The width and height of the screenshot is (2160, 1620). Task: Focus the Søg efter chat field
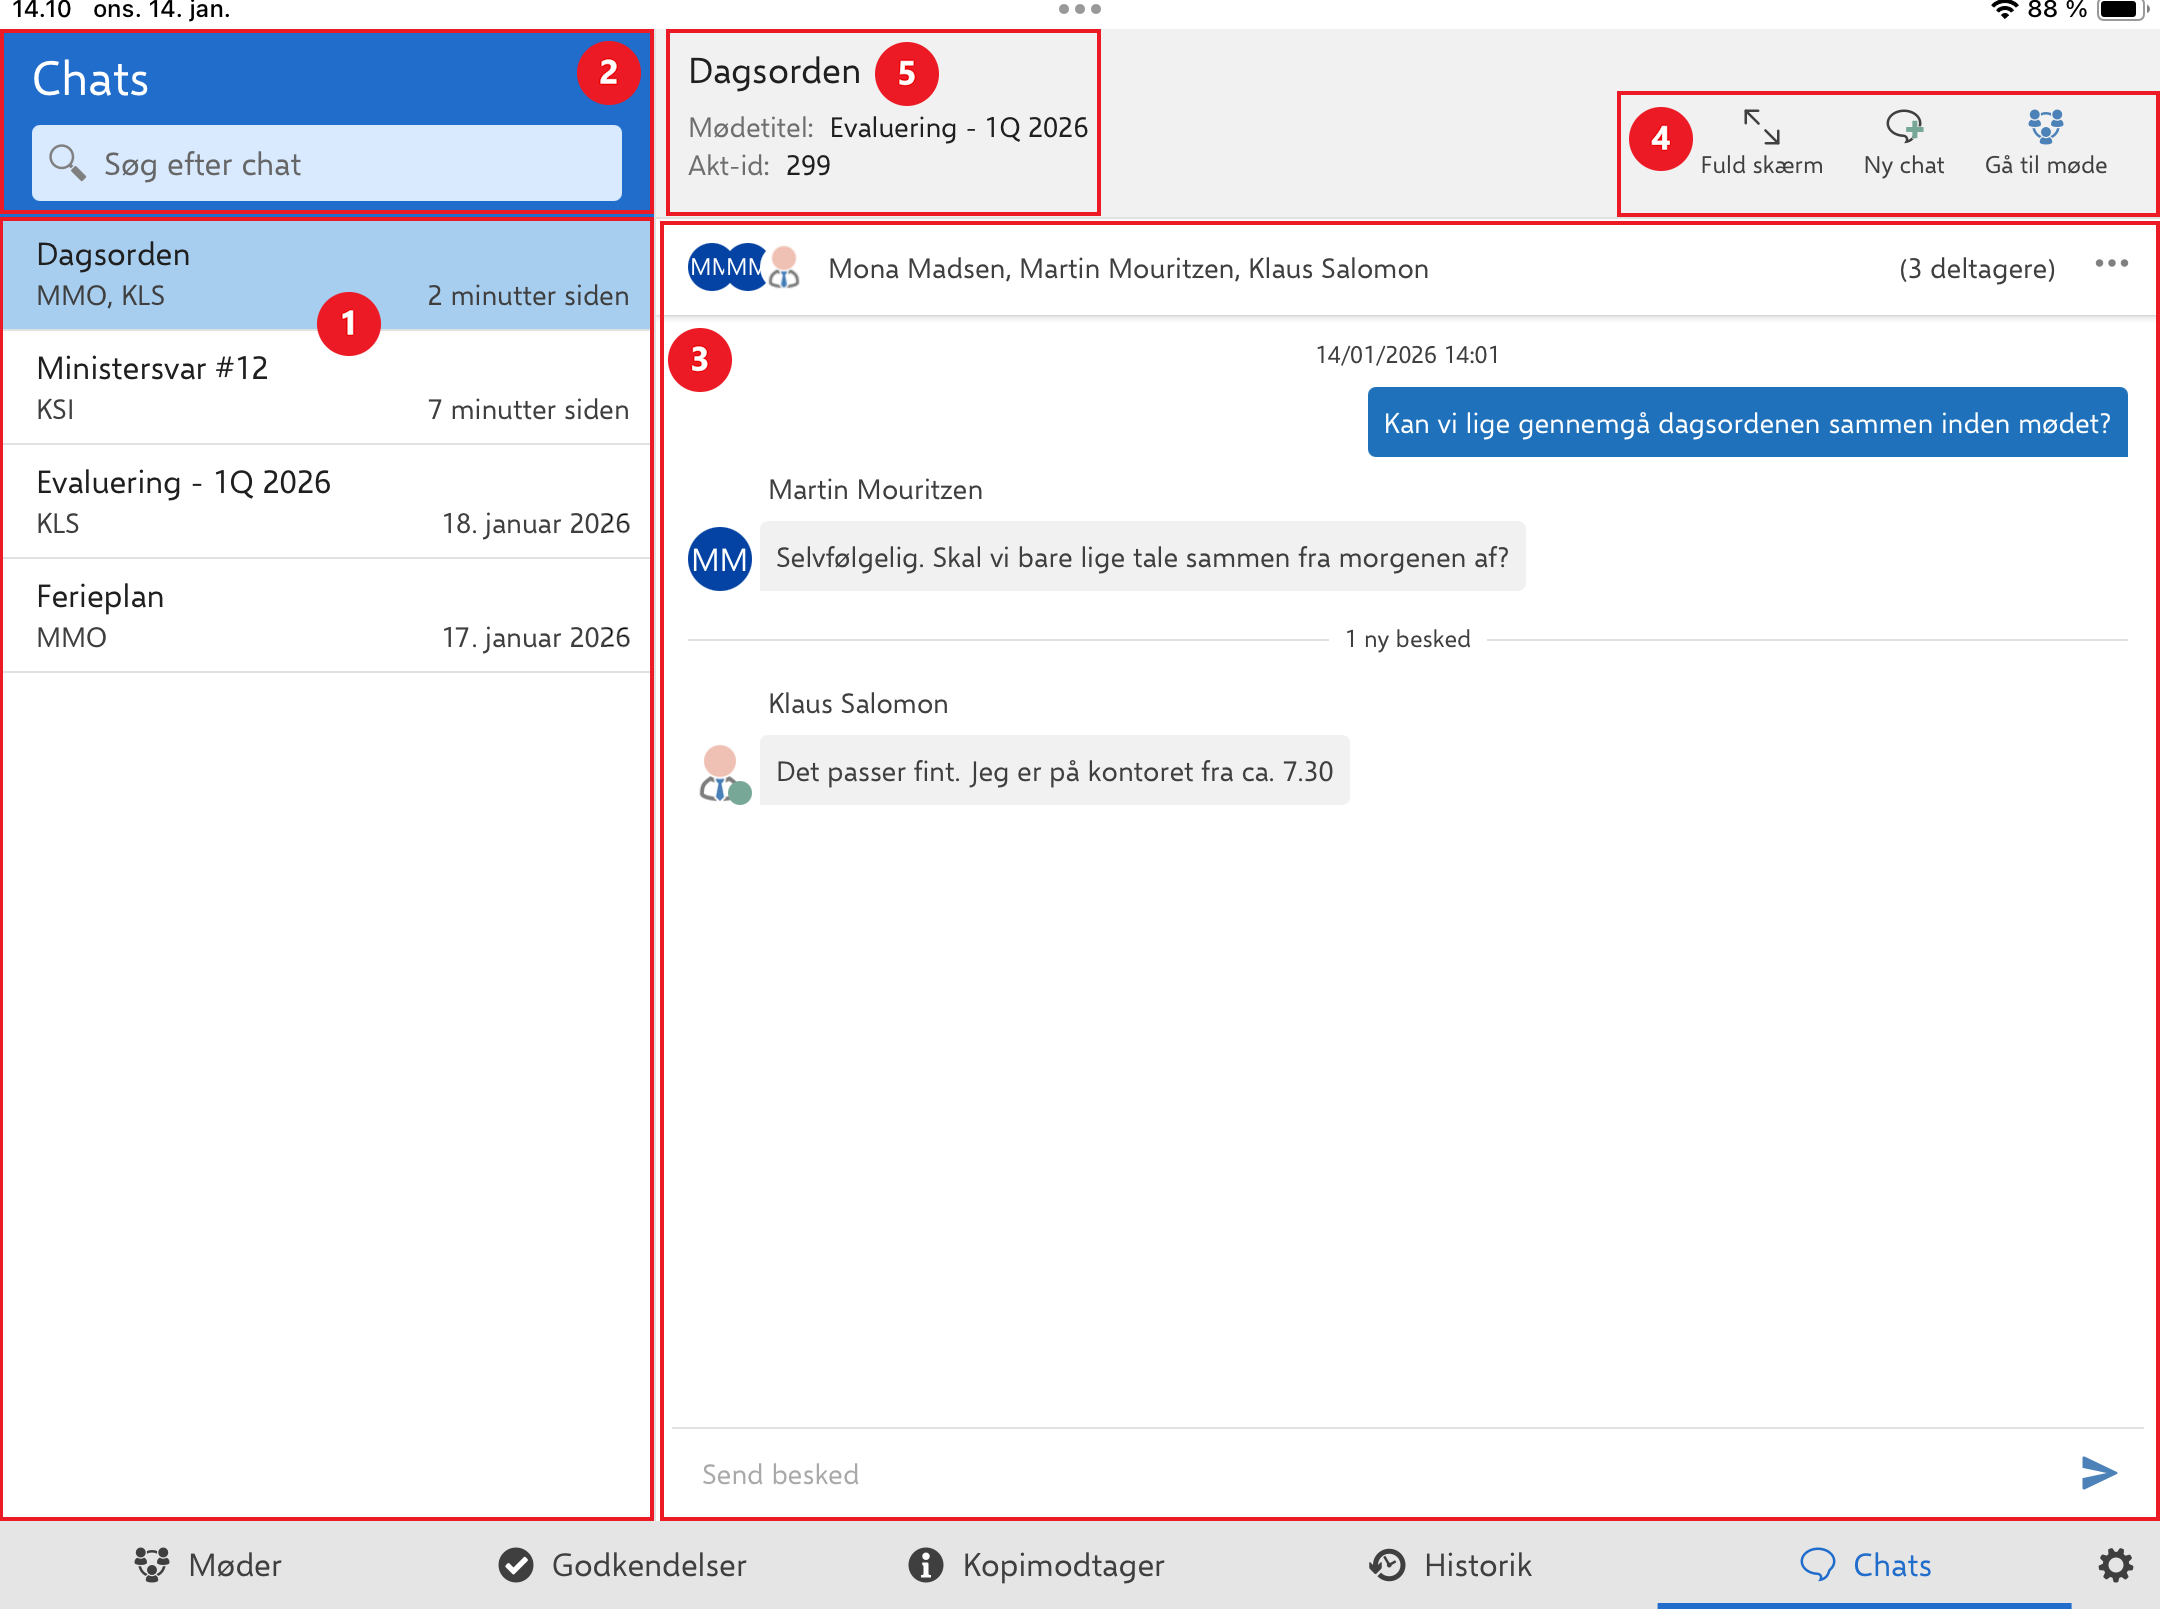[x=327, y=163]
